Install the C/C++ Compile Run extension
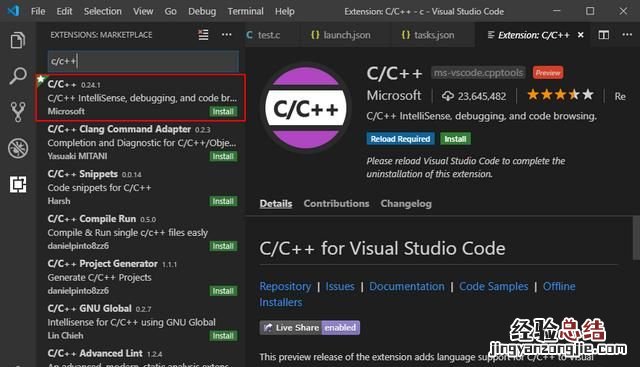Image resolution: width=640 pixels, height=367 pixels. point(223,246)
